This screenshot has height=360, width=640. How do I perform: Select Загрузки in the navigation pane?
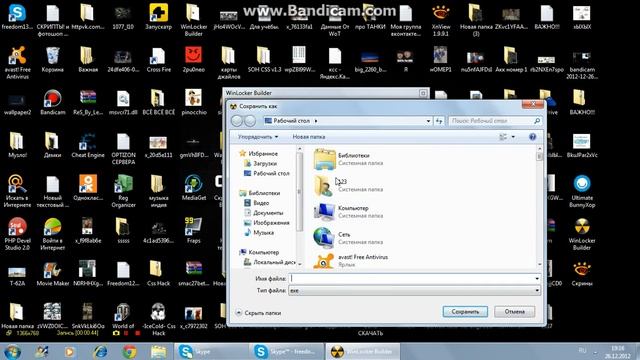point(260,163)
